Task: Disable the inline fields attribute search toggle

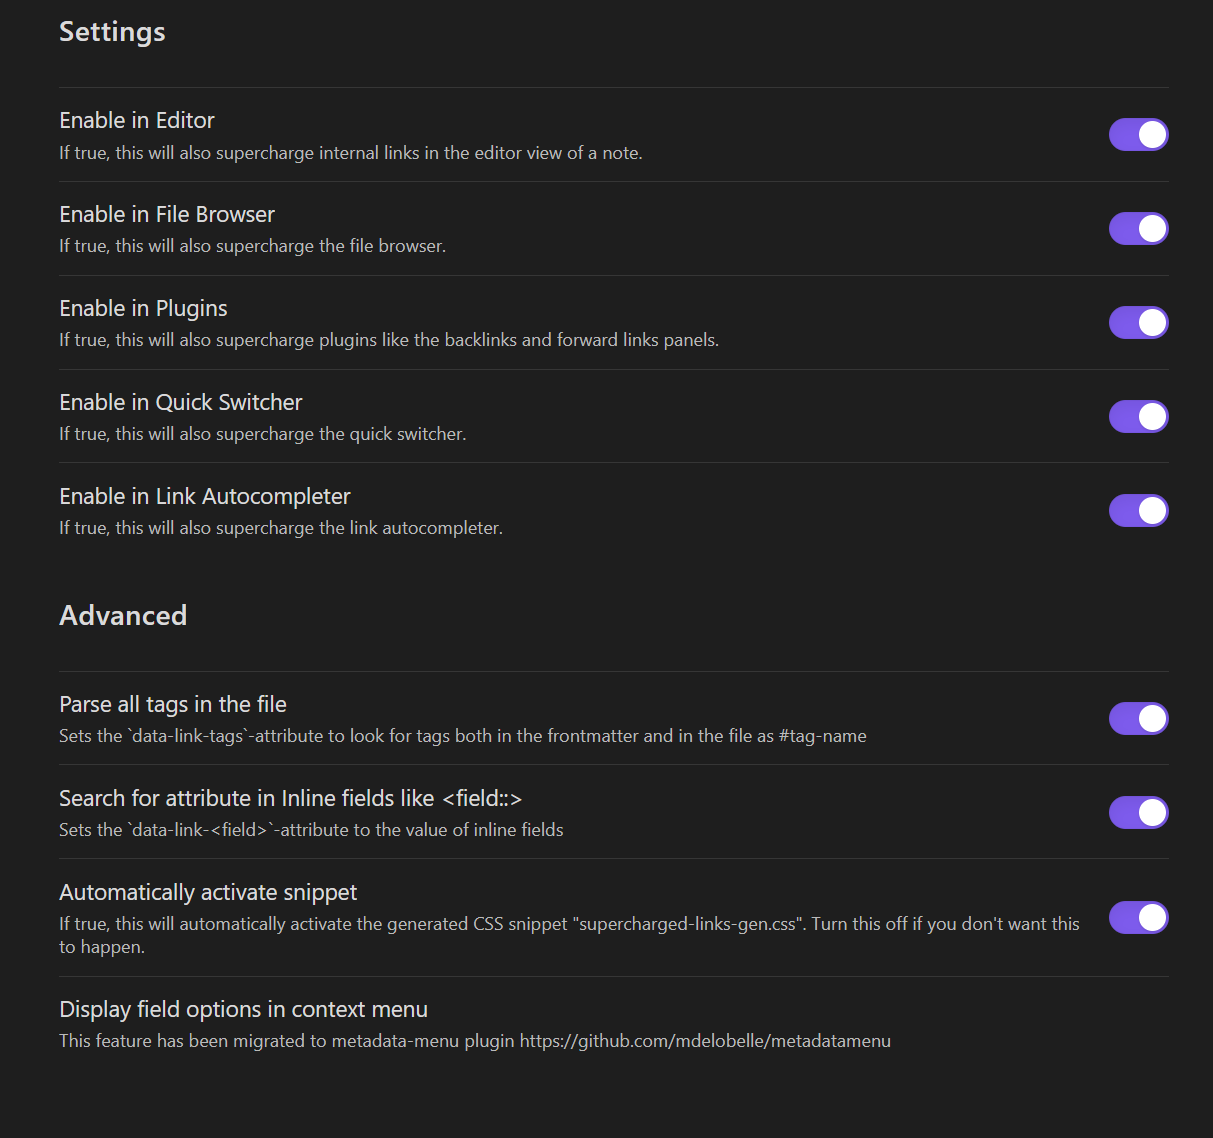Action: [1138, 812]
